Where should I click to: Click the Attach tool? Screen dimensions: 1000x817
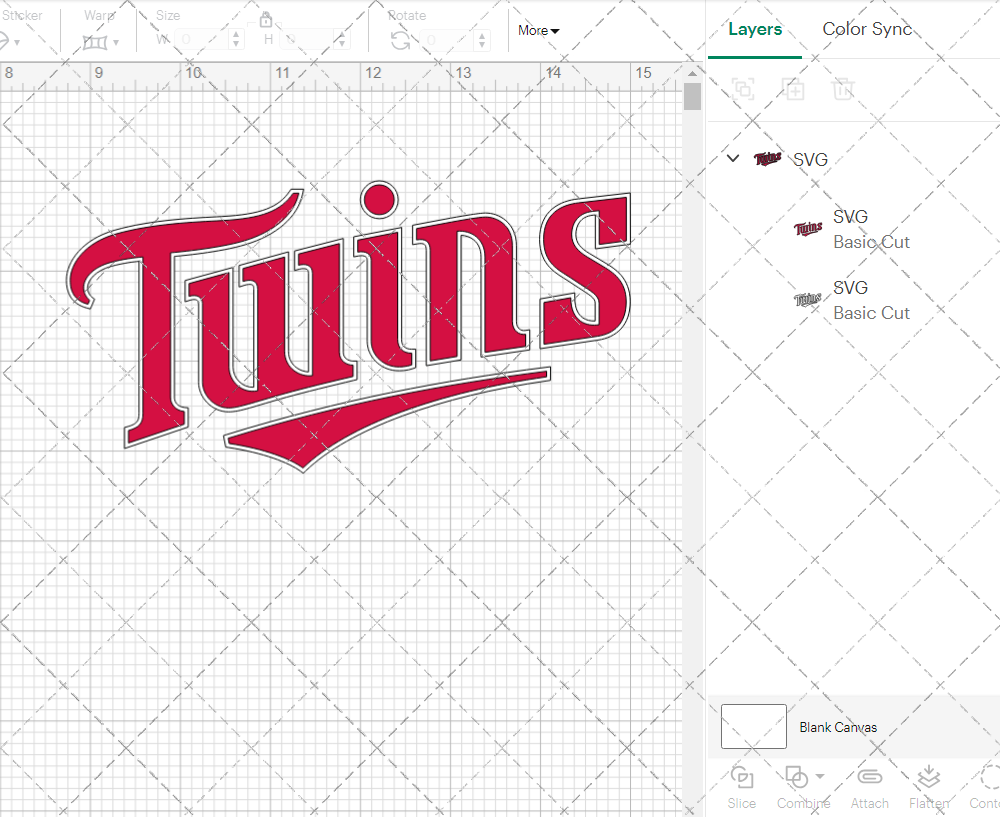(x=869, y=788)
